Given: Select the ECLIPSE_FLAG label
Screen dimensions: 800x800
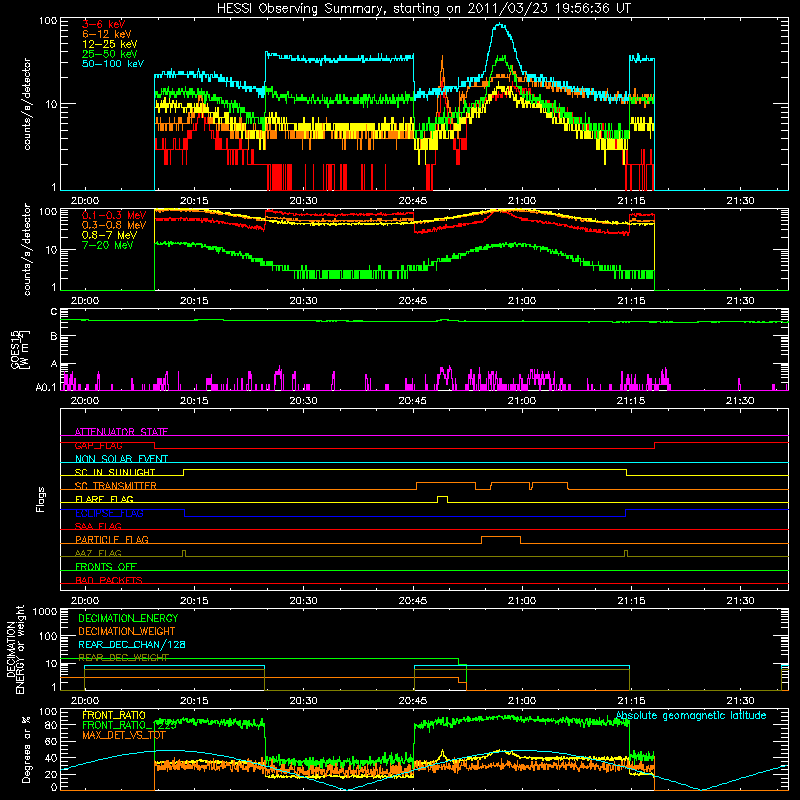Looking at the screenshot, I should coord(110,513).
